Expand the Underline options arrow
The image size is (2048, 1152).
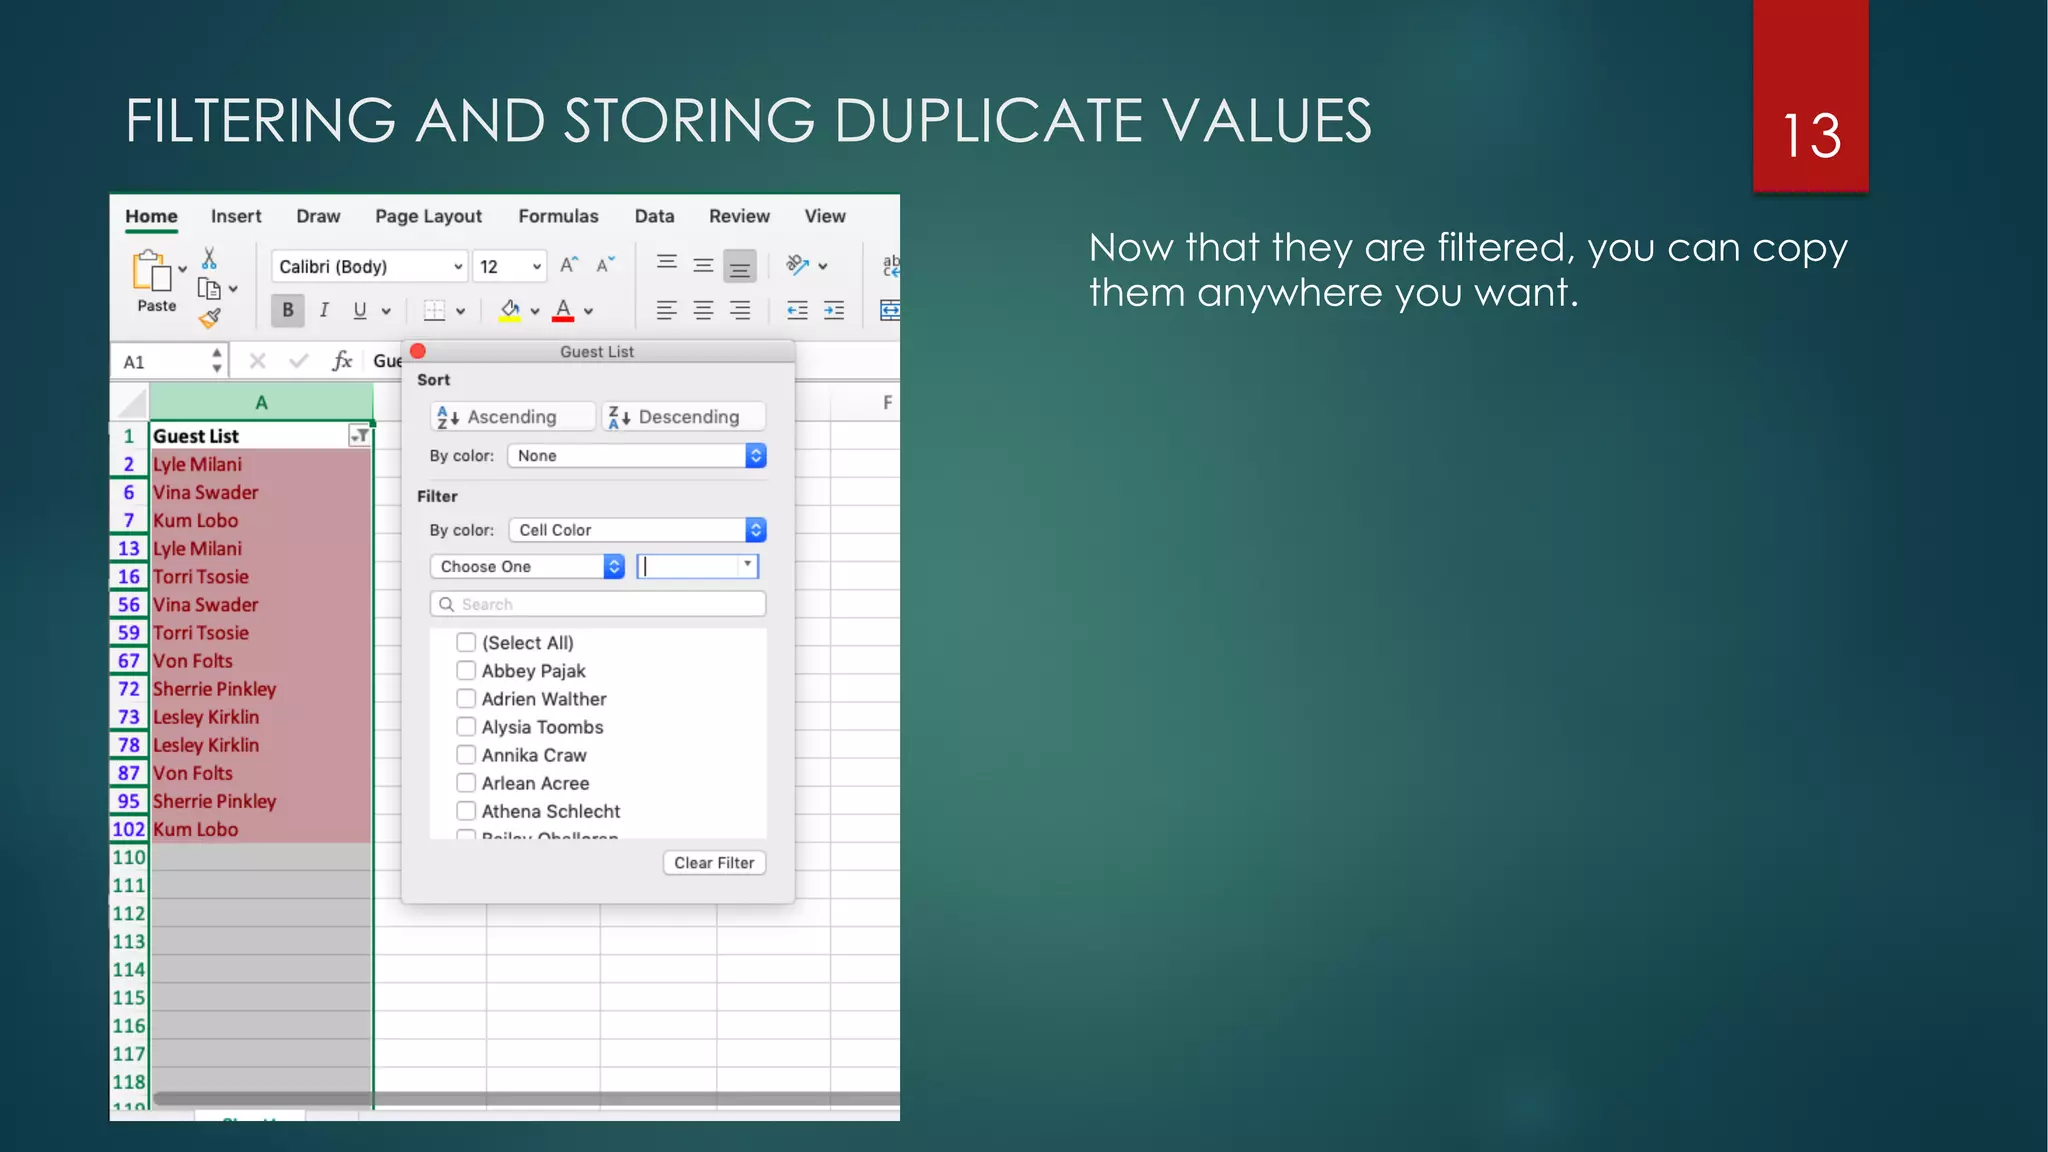pyautogui.click(x=386, y=311)
